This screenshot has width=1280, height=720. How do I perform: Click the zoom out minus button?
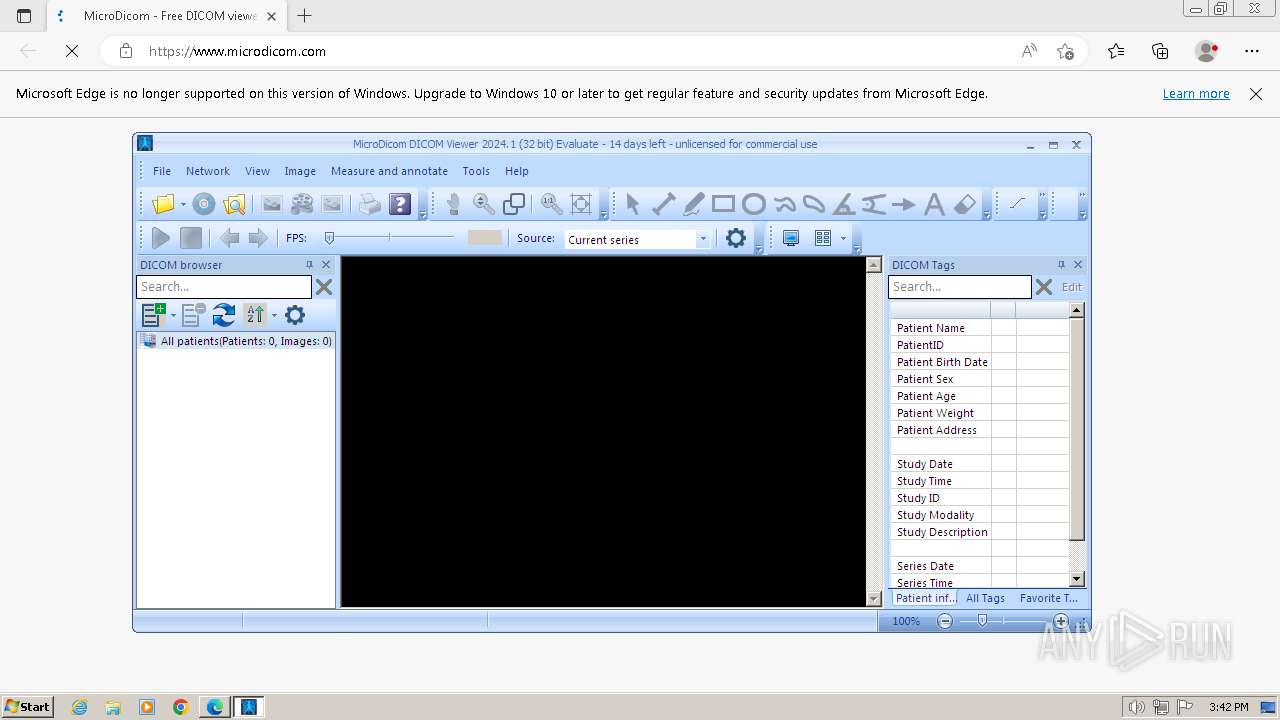point(945,621)
